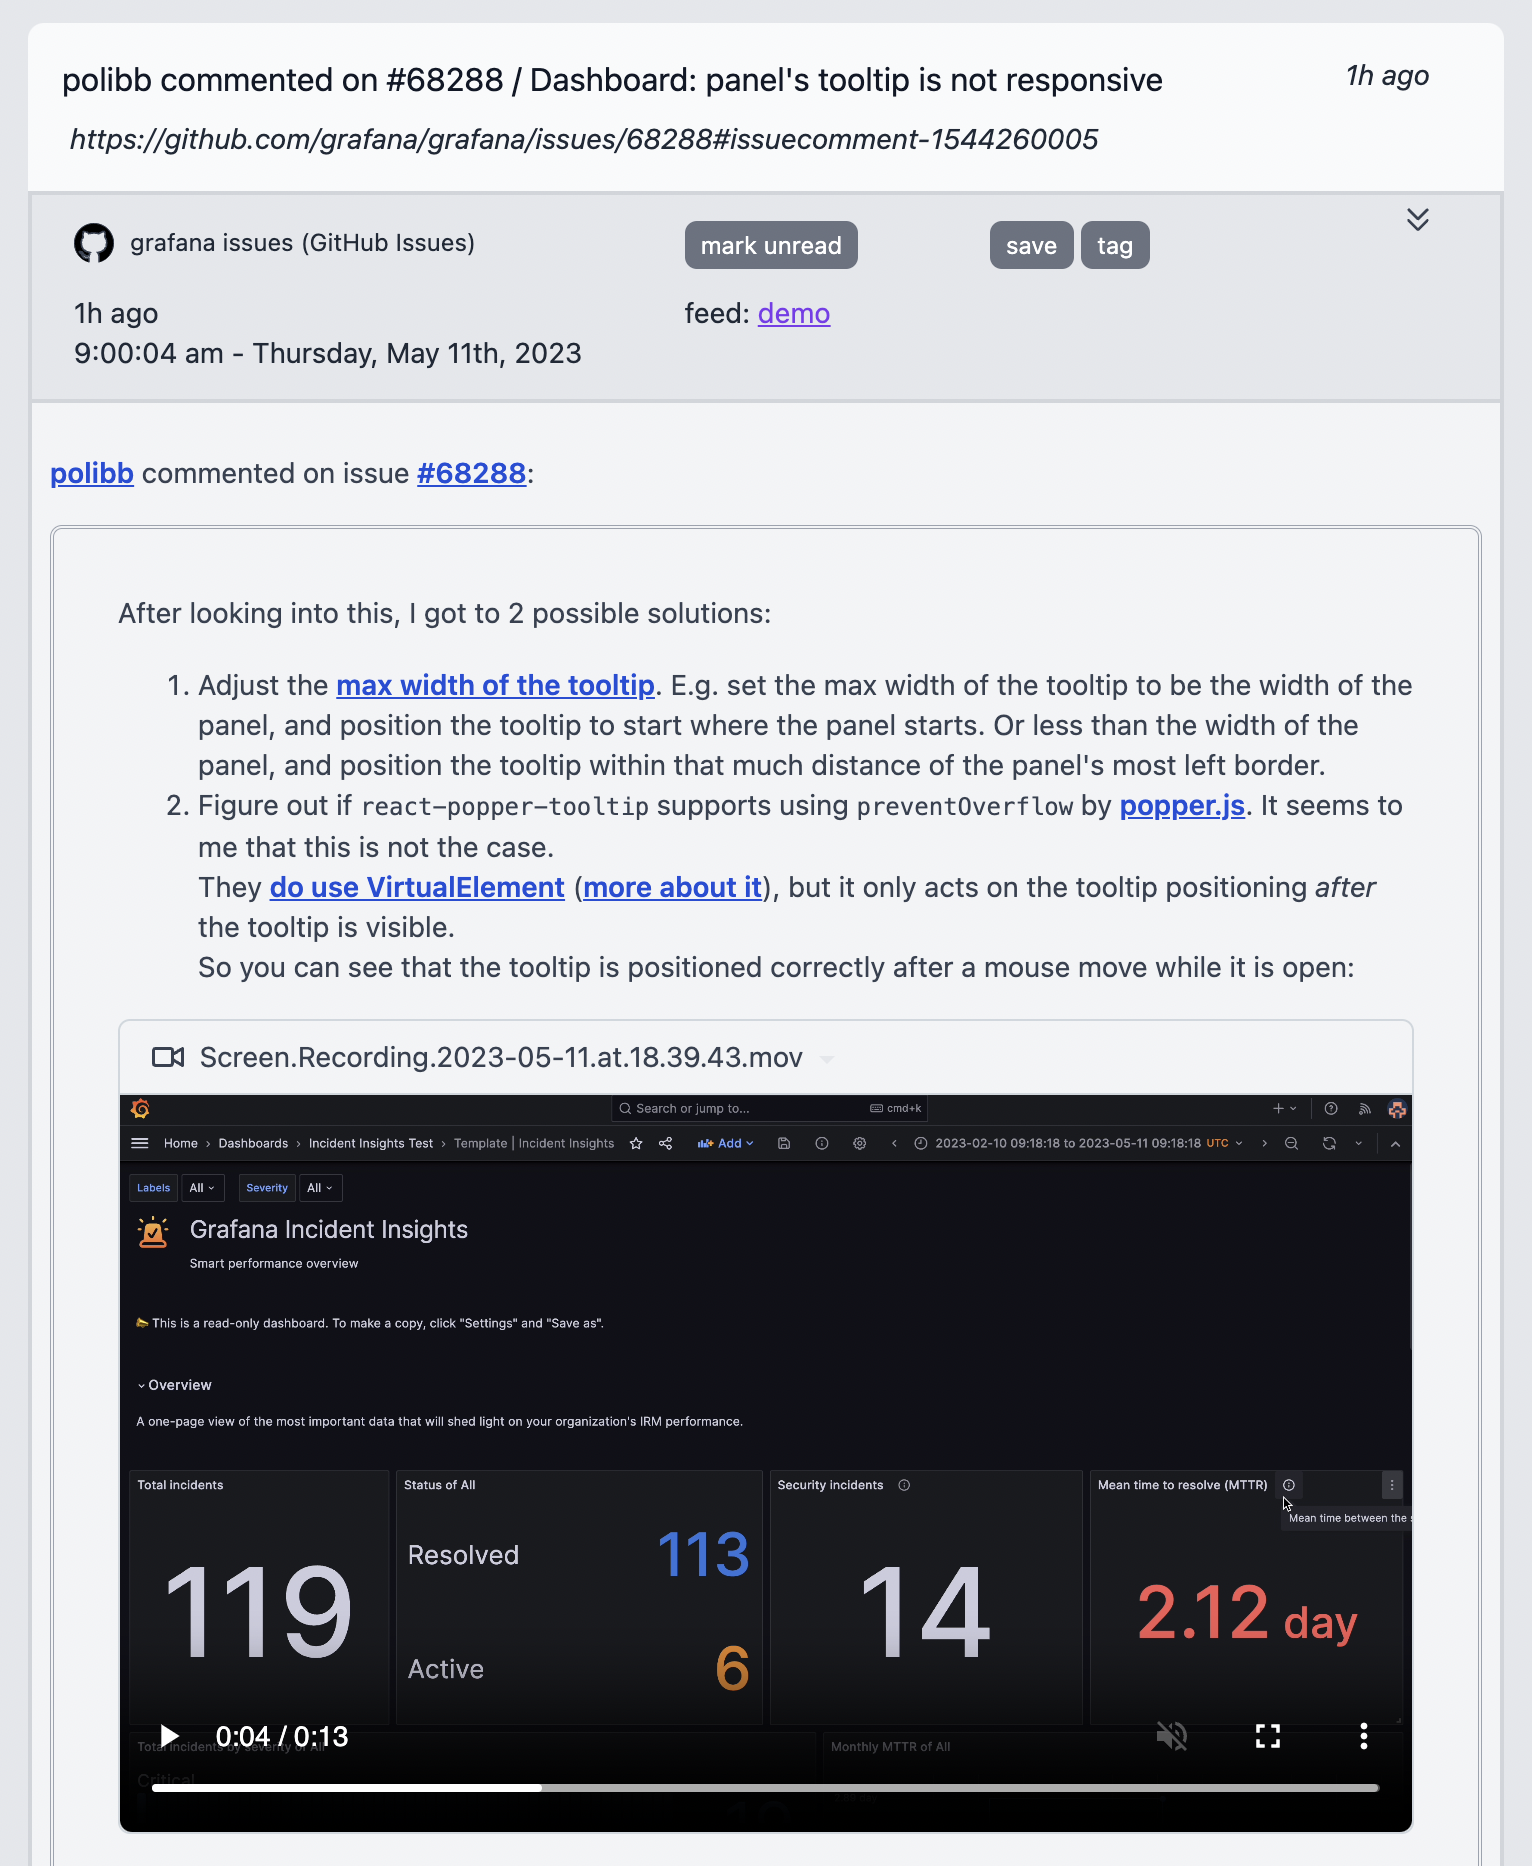Open the tag button for this entry
This screenshot has height=1866, width=1532.
(x=1115, y=245)
